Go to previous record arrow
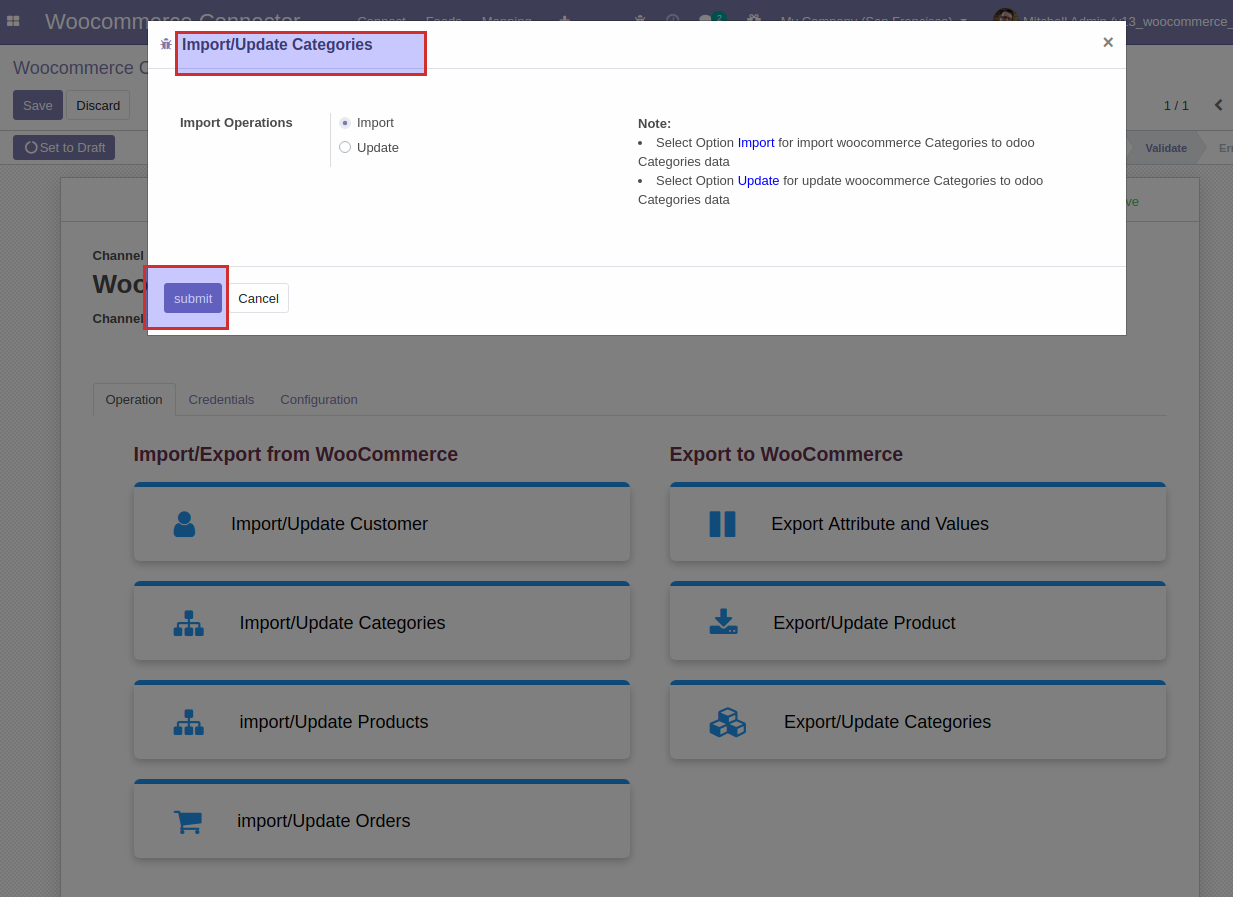The width and height of the screenshot is (1233, 897). (x=1218, y=105)
